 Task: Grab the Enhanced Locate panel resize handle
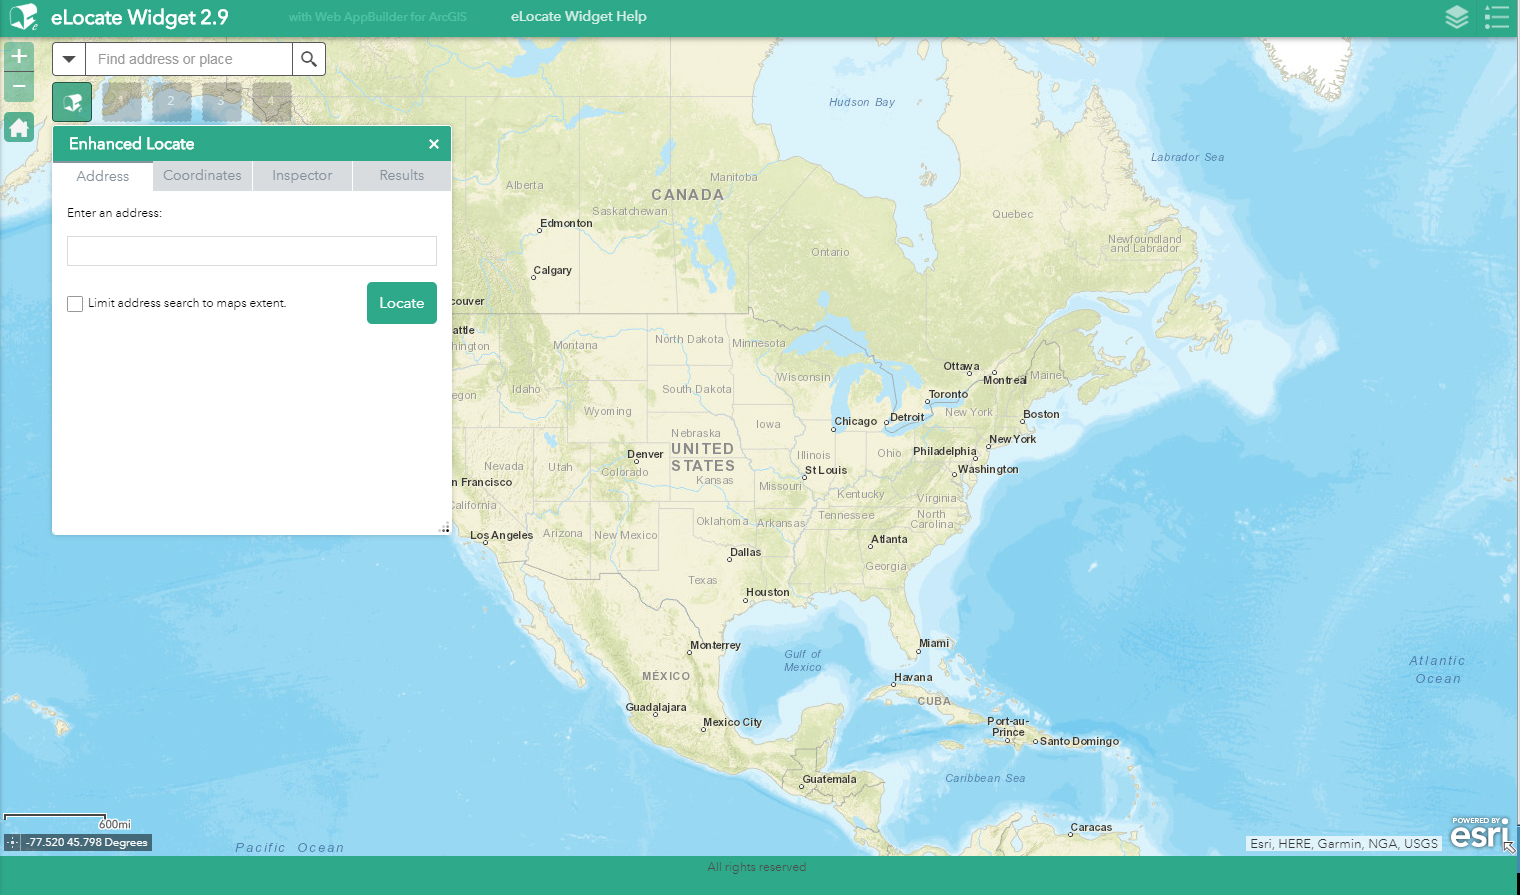[445, 528]
